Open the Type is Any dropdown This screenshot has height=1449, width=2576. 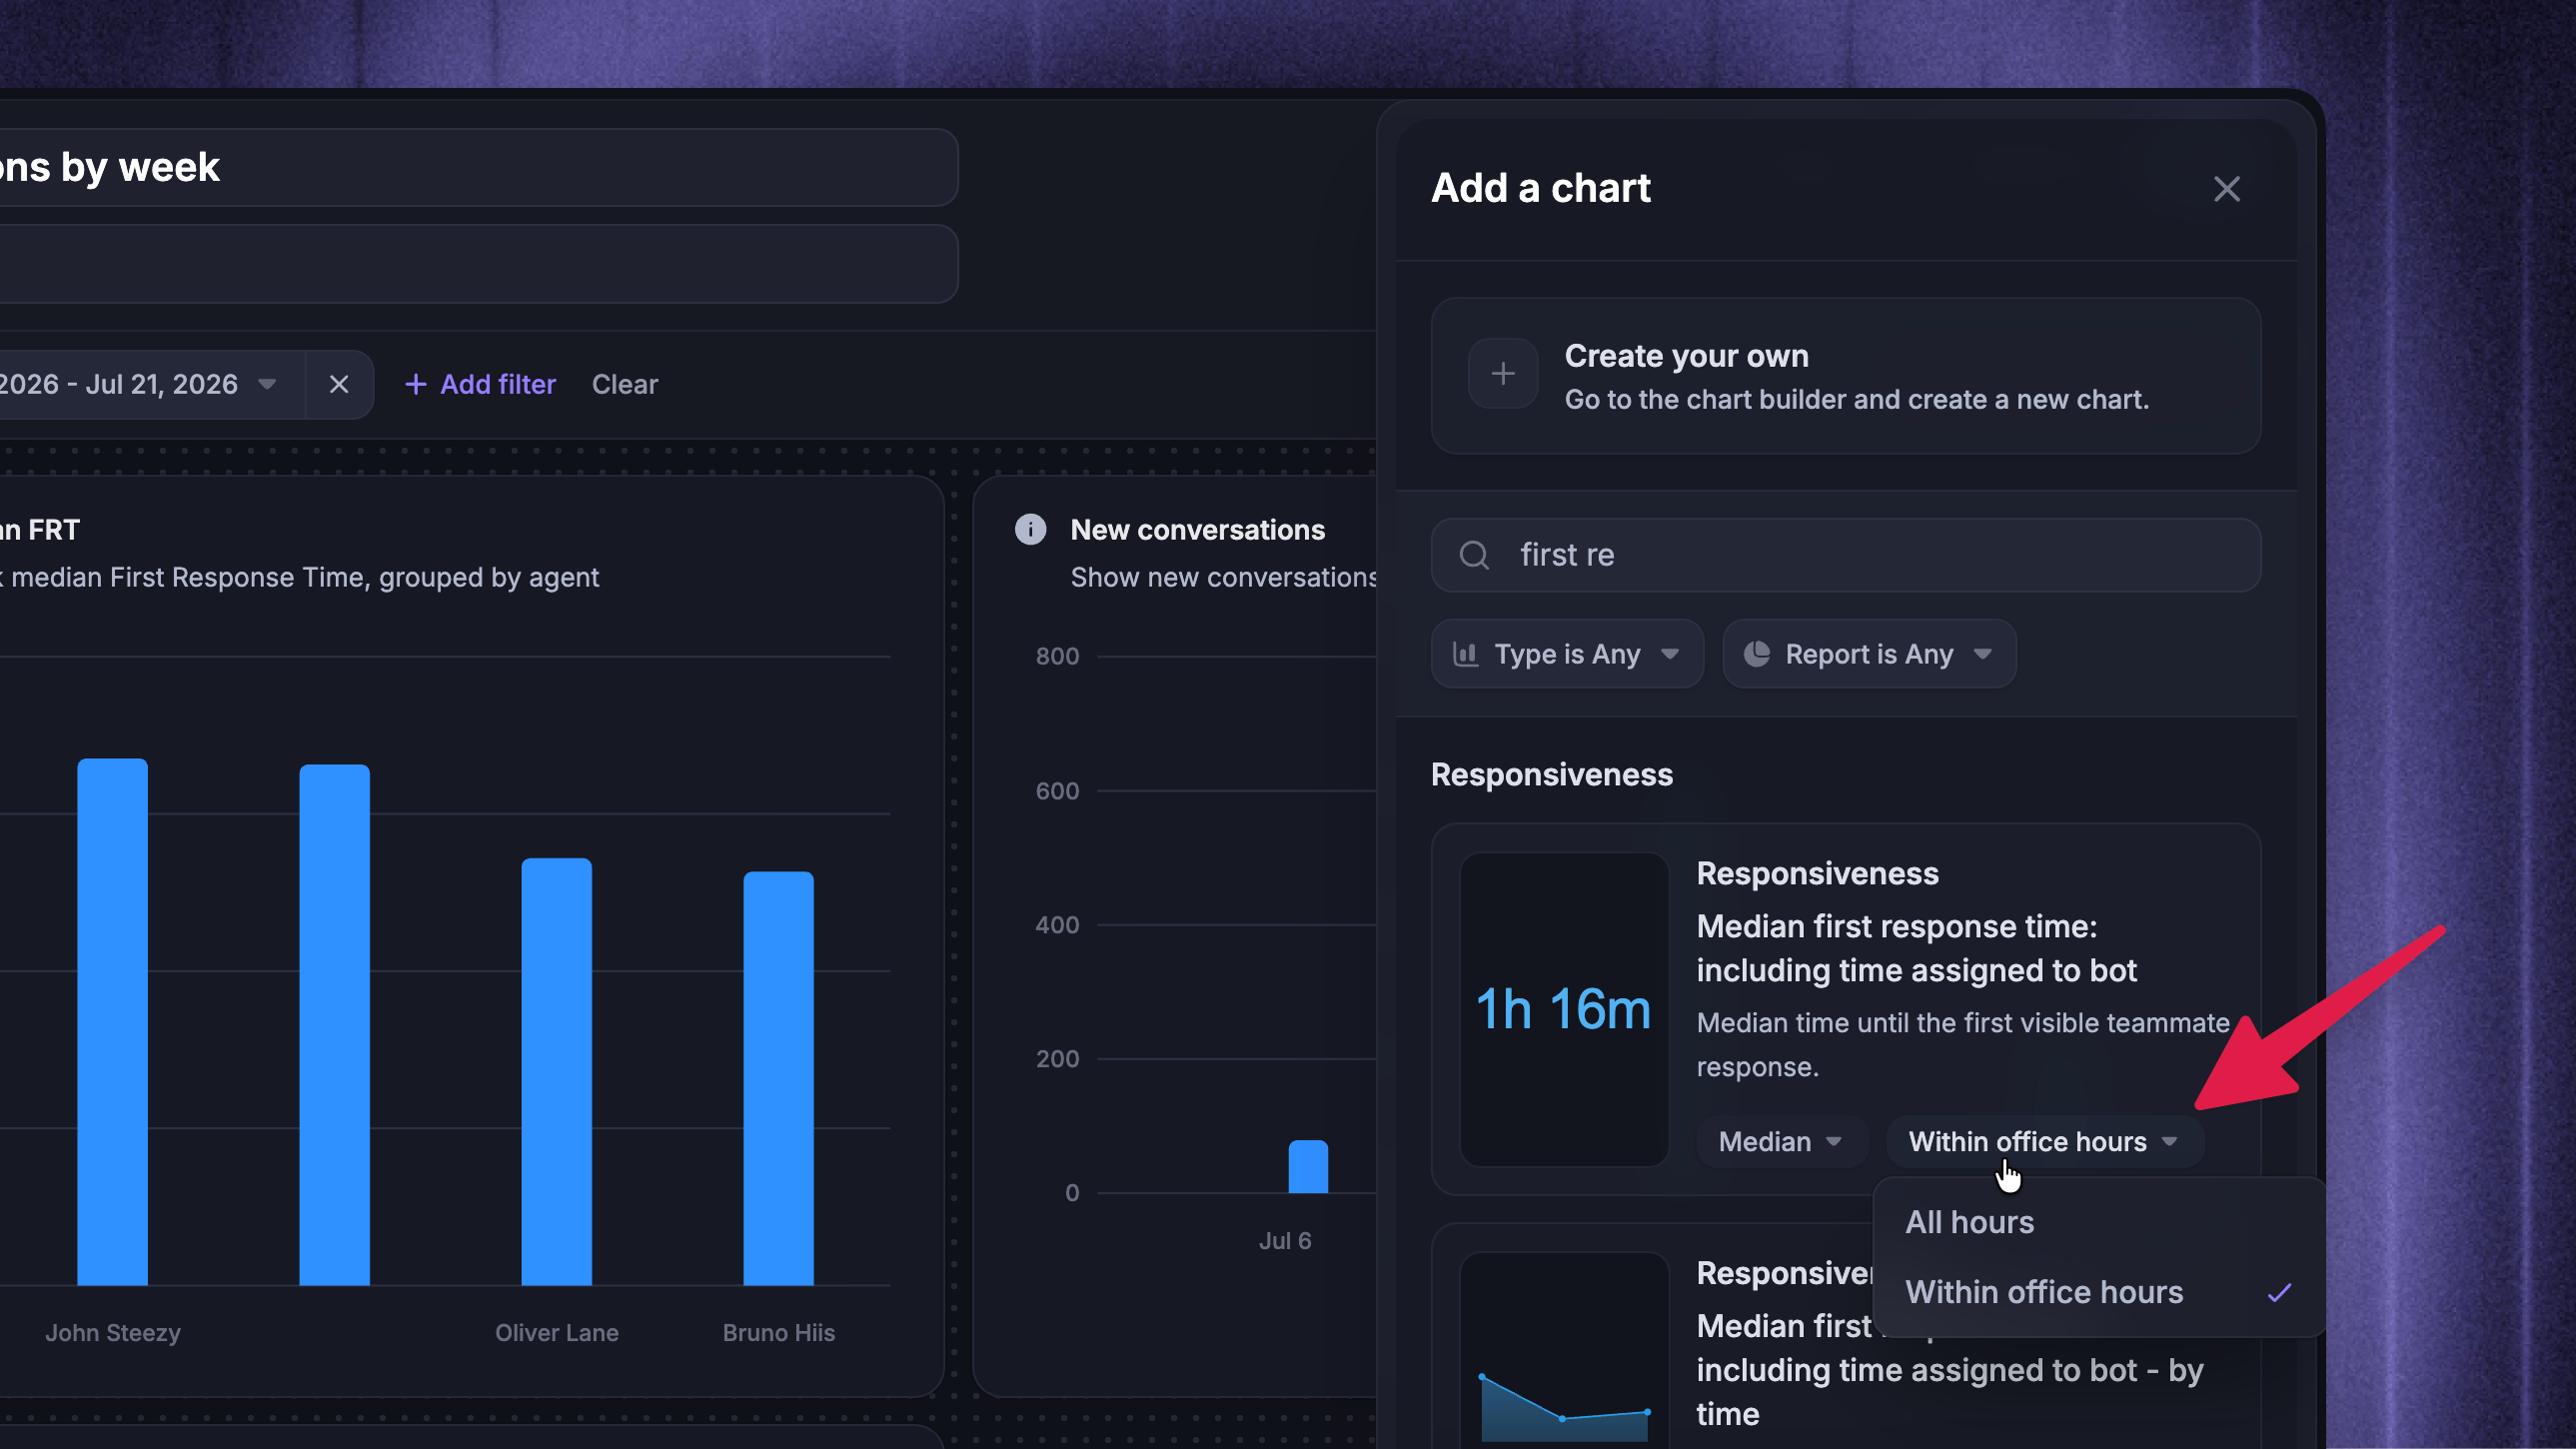pyautogui.click(x=1567, y=654)
